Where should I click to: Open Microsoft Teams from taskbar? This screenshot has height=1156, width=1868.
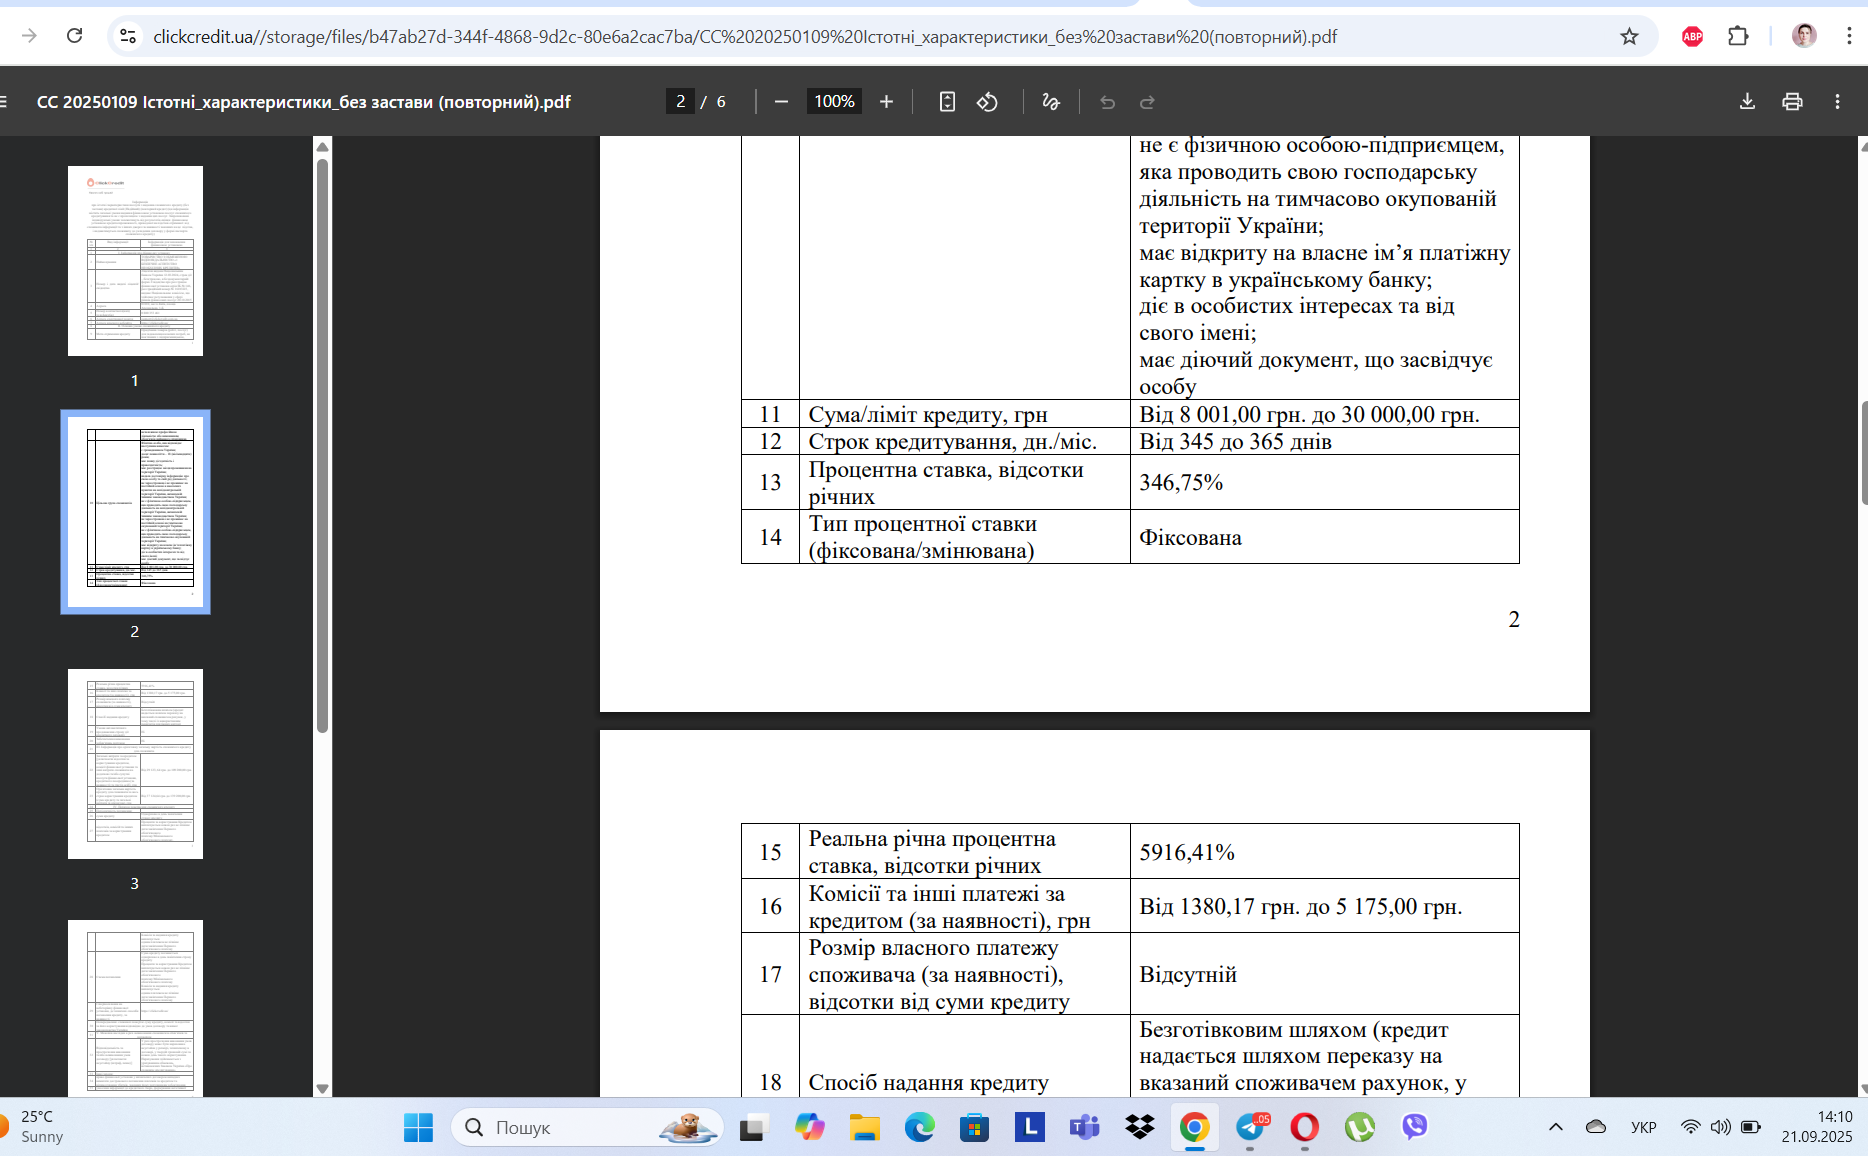coord(1084,1127)
